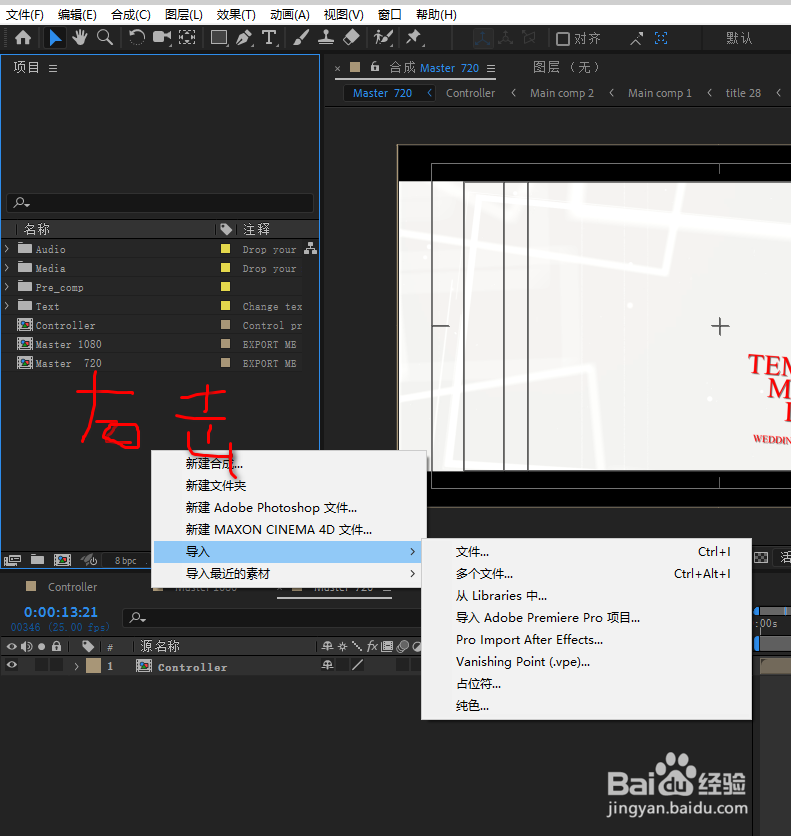Click the 默认 workspace button
791x836 pixels.
739,38
